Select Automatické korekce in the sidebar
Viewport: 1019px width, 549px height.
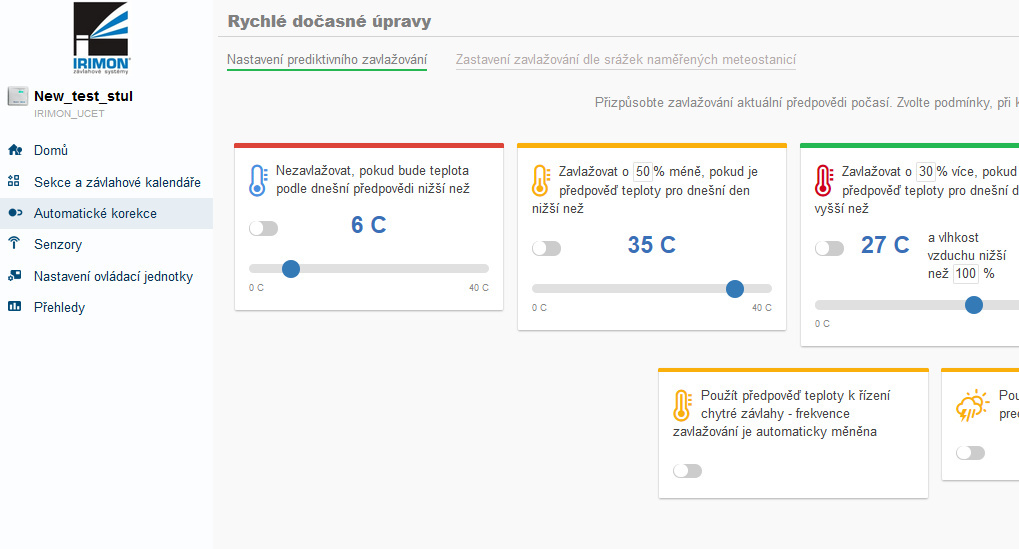click(95, 213)
